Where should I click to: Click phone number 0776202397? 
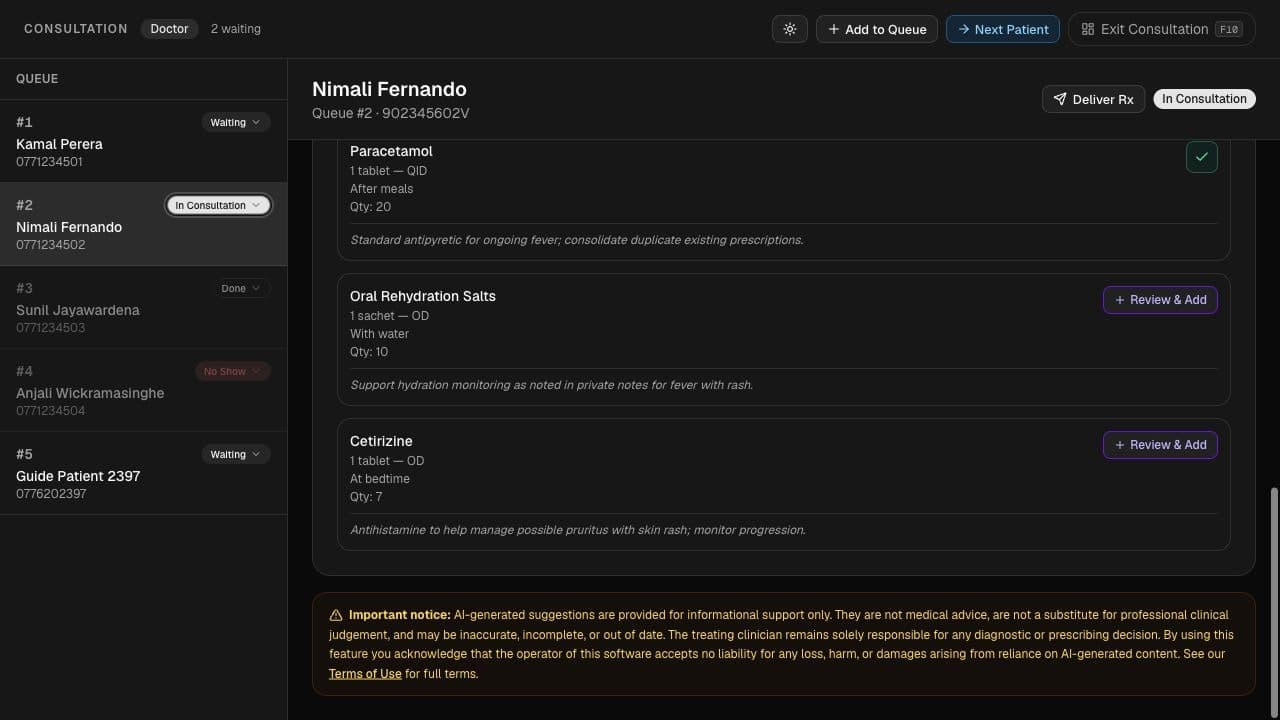point(51,494)
